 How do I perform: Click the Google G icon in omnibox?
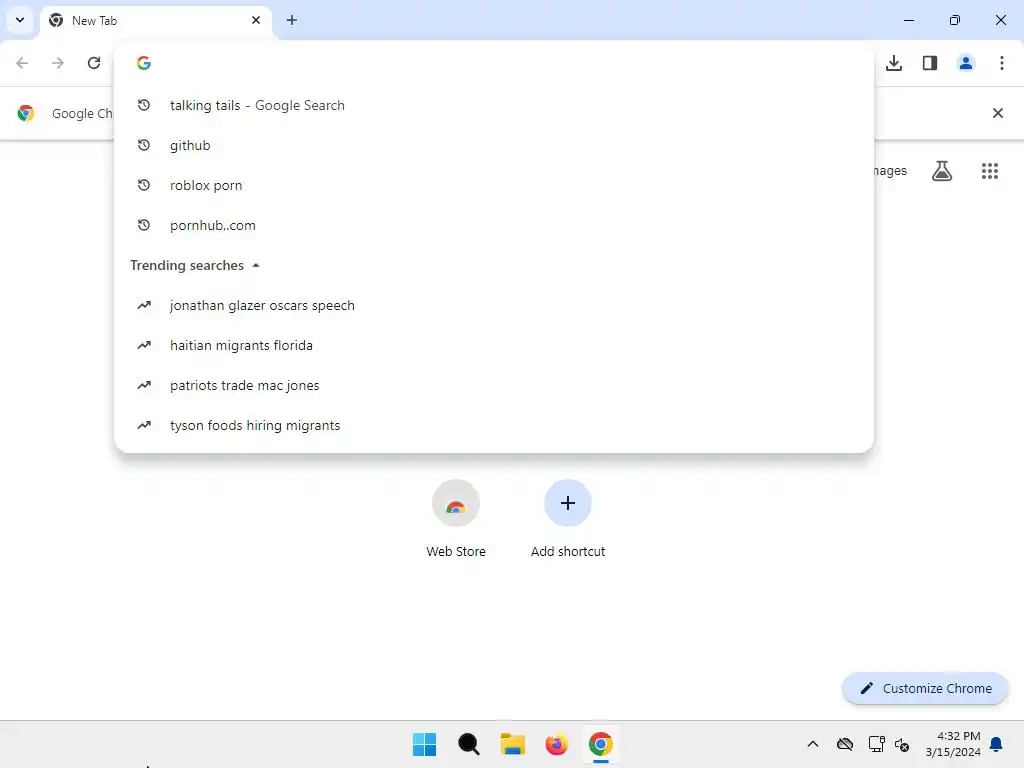[144, 63]
